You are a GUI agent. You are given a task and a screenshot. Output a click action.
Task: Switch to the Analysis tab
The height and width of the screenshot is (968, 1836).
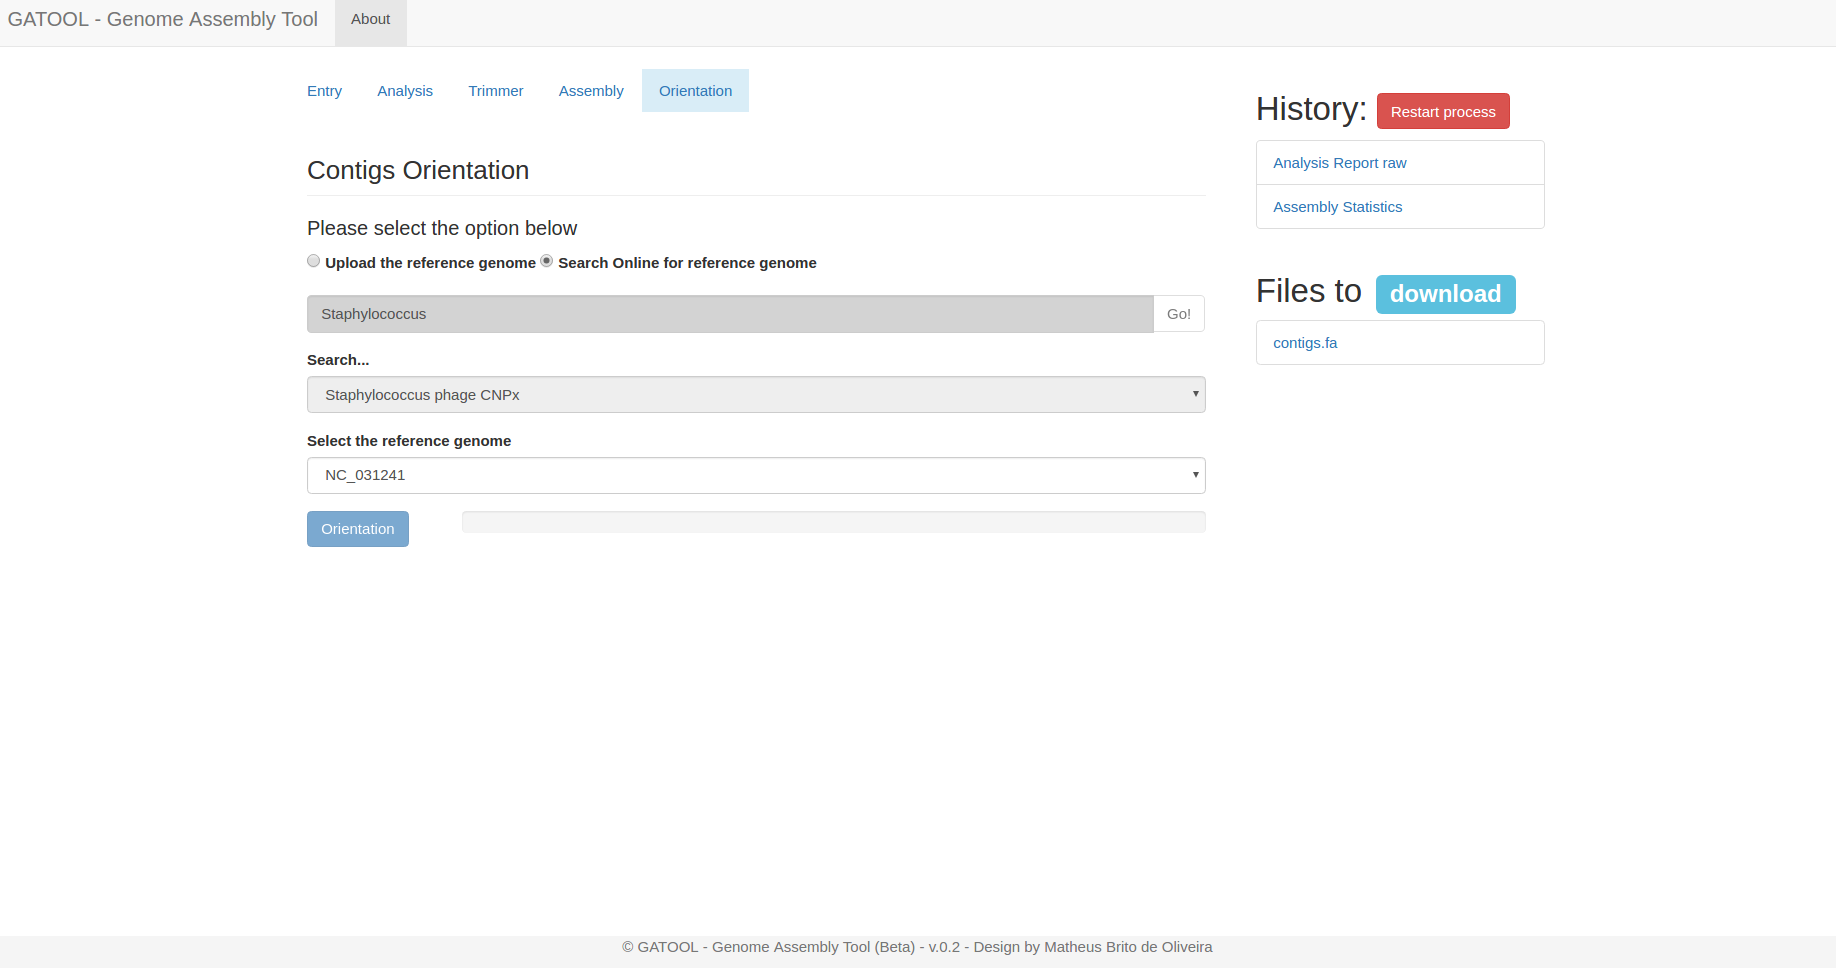coord(404,90)
